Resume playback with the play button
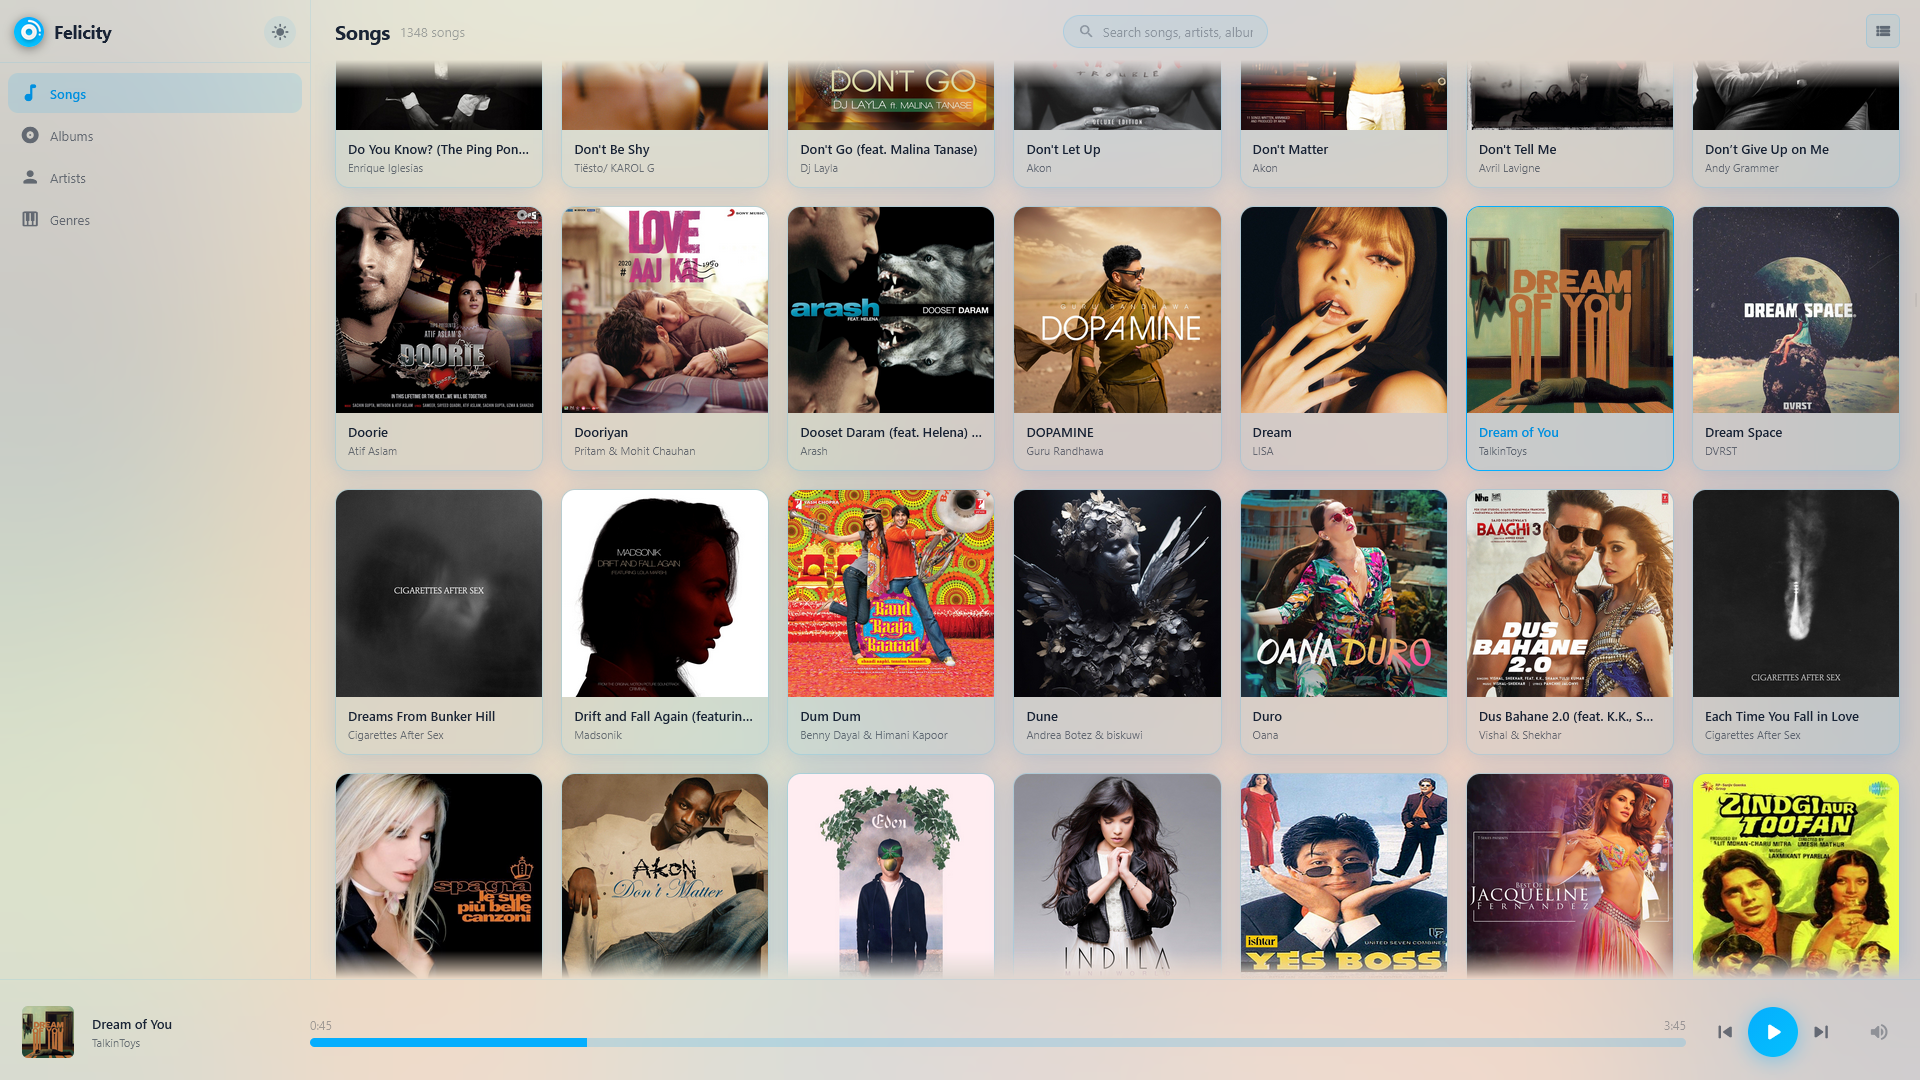The image size is (1920, 1080). (x=1773, y=1032)
